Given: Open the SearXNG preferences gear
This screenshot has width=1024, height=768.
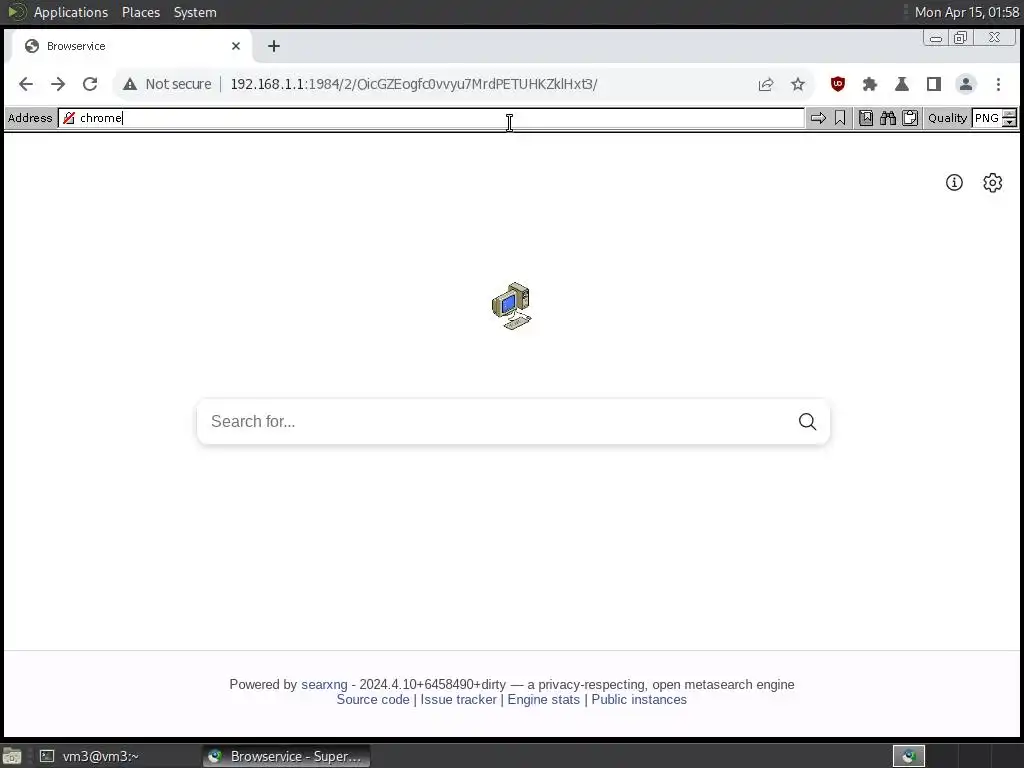Looking at the screenshot, I should click(x=992, y=182).
